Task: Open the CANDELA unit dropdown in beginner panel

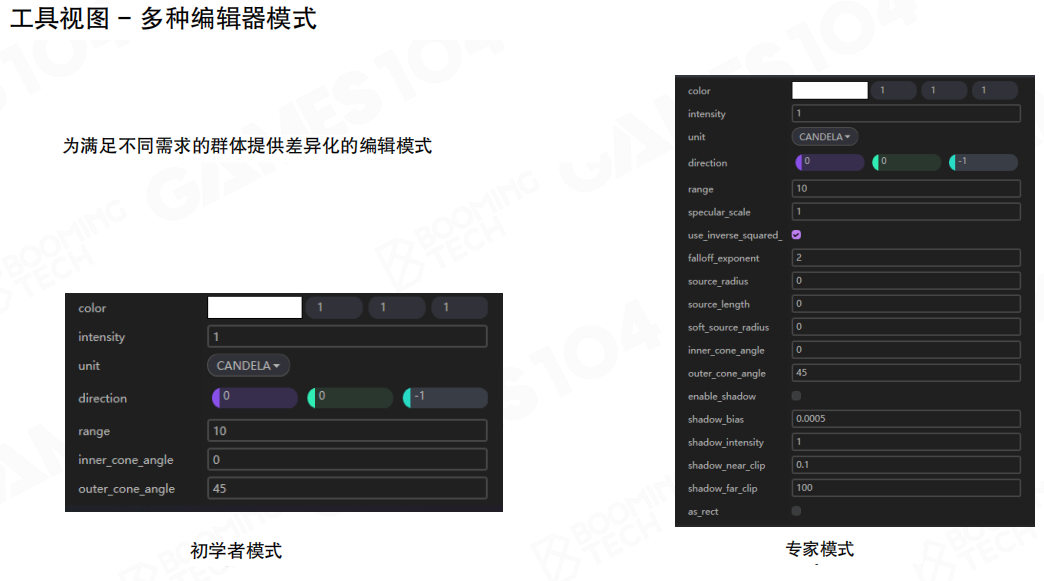Action: pyautogui.click(x=248, y=366)
